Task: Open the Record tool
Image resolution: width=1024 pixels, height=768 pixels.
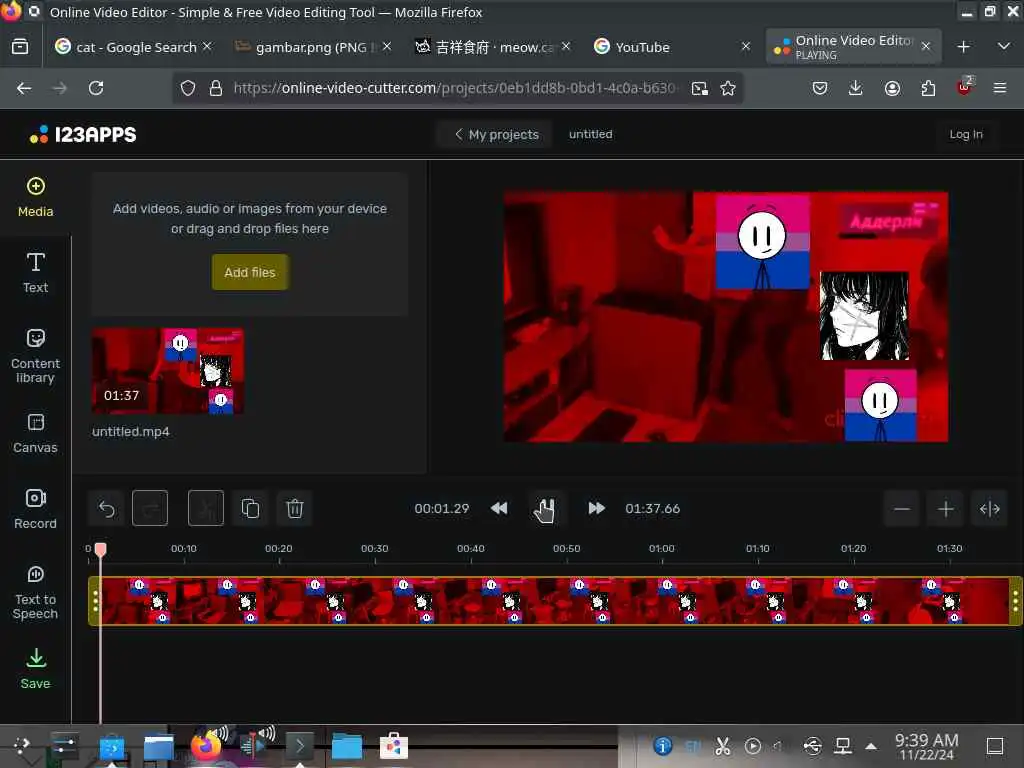Action: [35, 509]
